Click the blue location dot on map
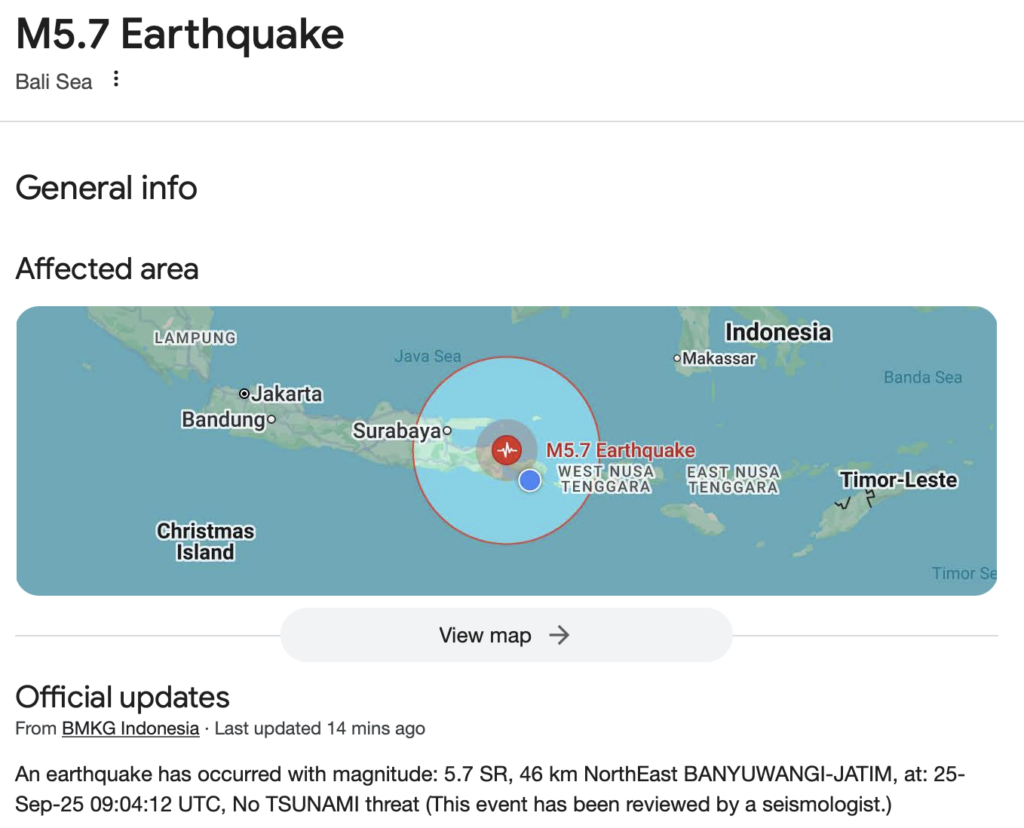1024x828 pixels. pyautogui.click(x=530, y=481)
